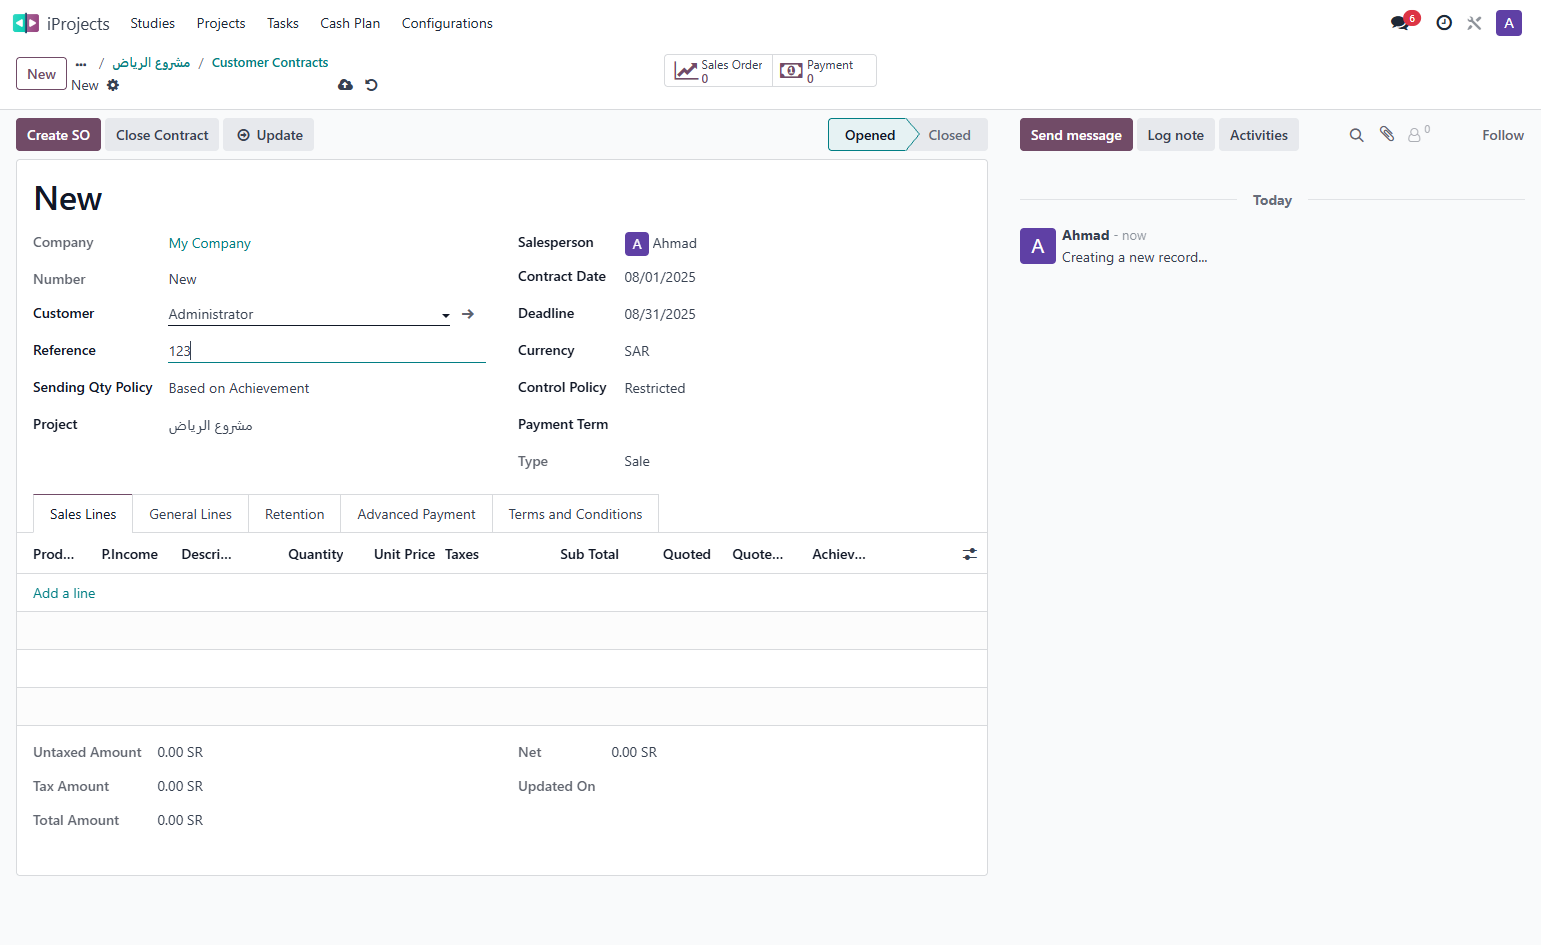Click the debug tools wrench icon

click(x=1474, y=23)
